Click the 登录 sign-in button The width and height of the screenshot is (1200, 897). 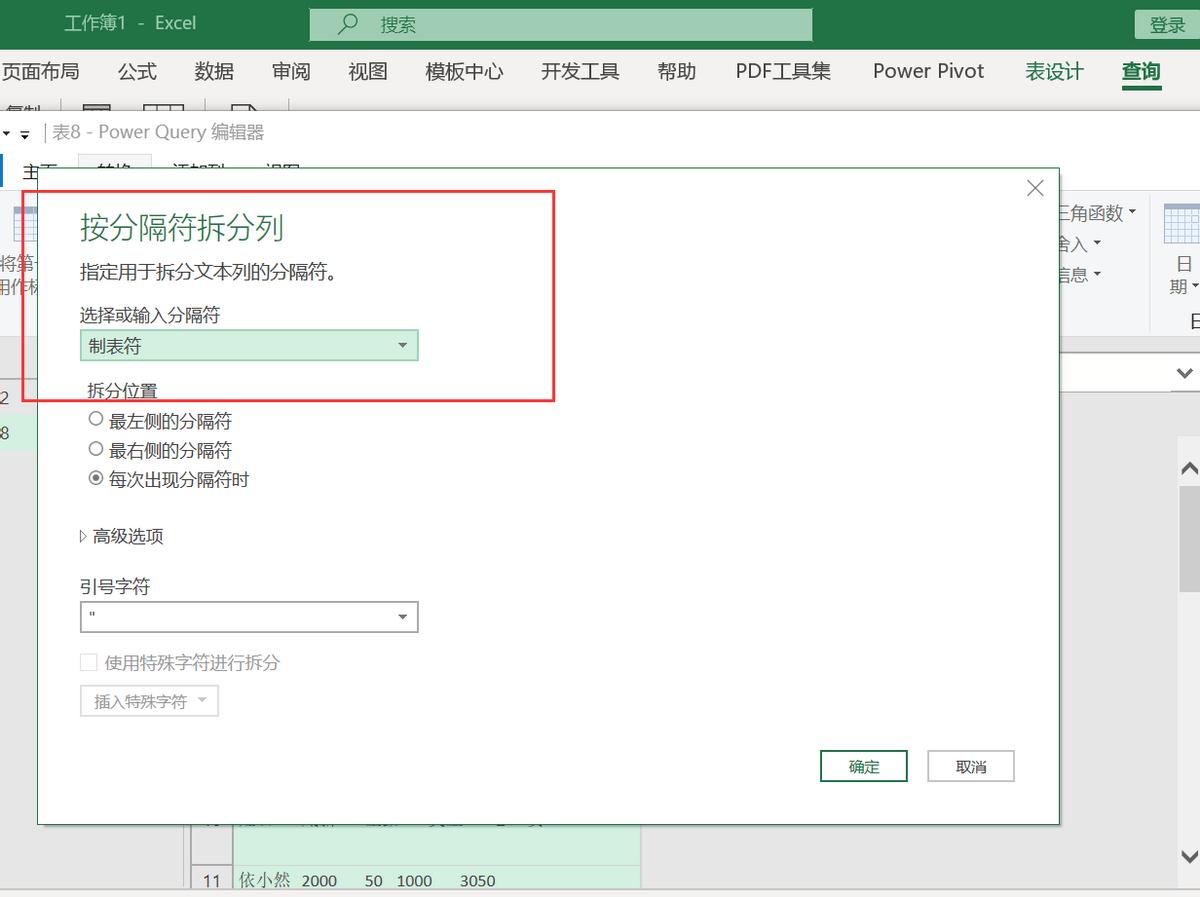point(1166,23)
